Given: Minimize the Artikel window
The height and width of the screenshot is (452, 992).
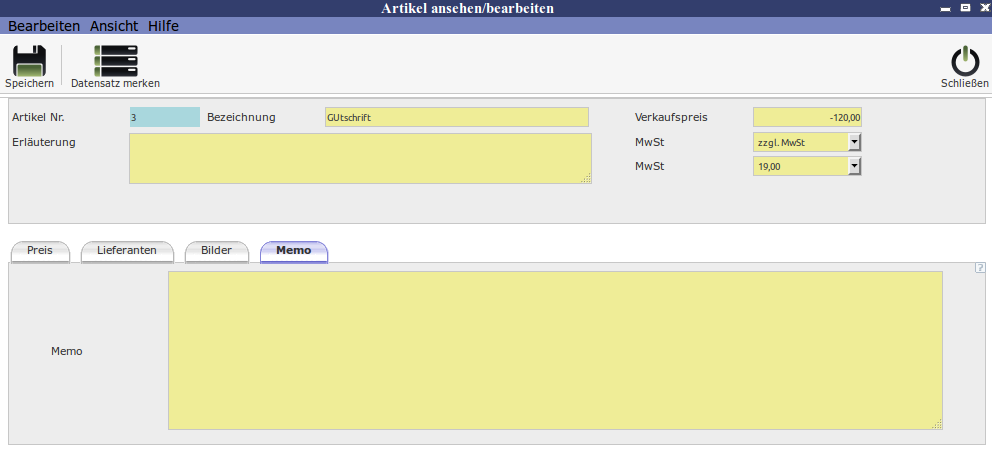Looking at the screenshot, I should 943,8.
